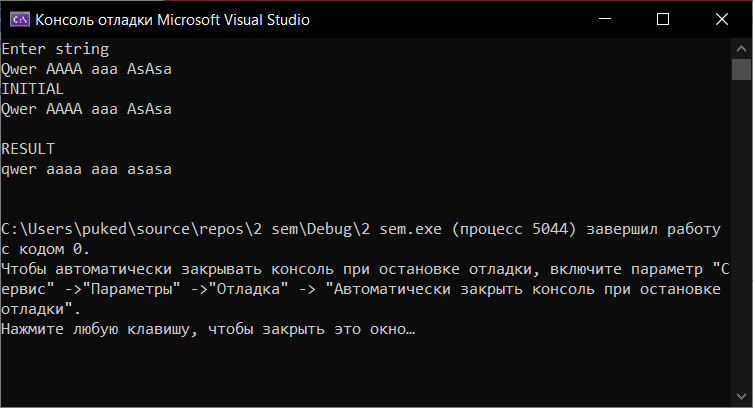
Task: Close the Visual Studio debug console
Action: point(718,19)
